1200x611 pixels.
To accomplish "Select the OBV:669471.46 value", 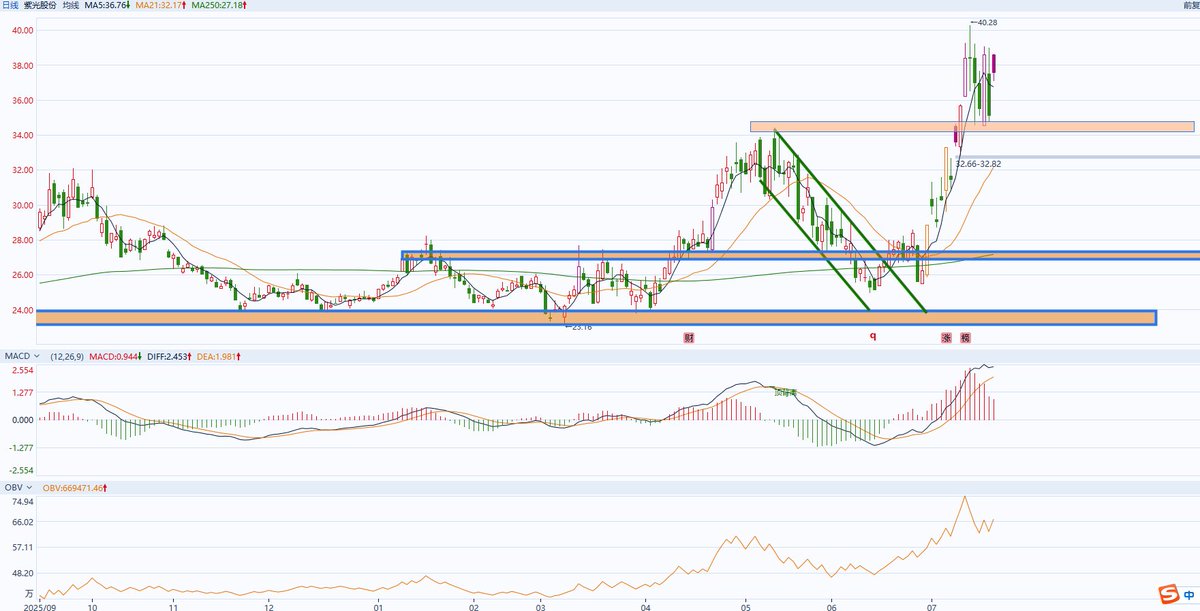I will [74, 487].
